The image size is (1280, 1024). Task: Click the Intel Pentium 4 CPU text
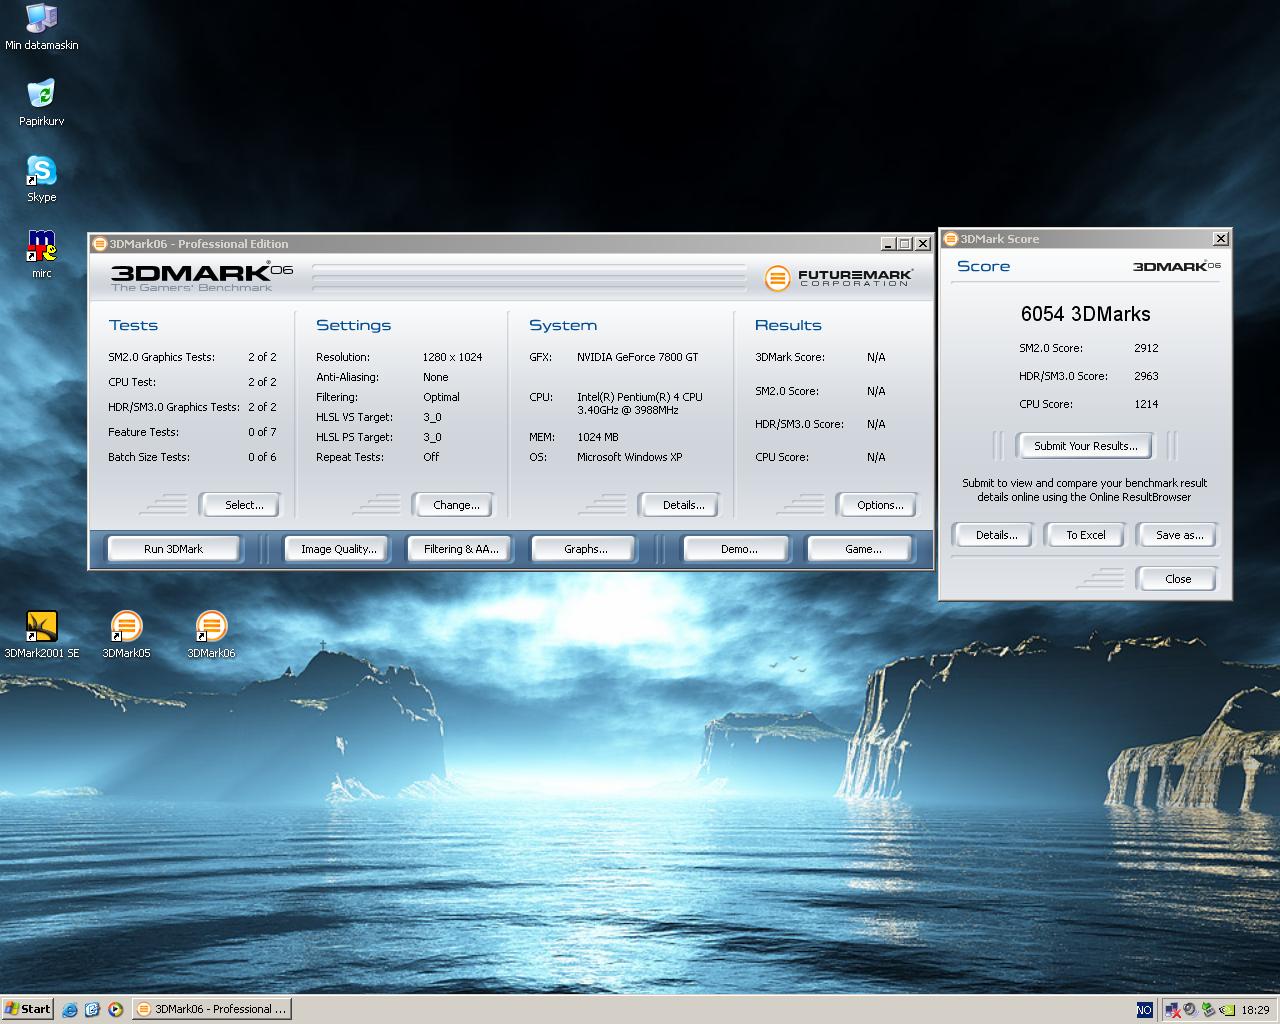640,403
